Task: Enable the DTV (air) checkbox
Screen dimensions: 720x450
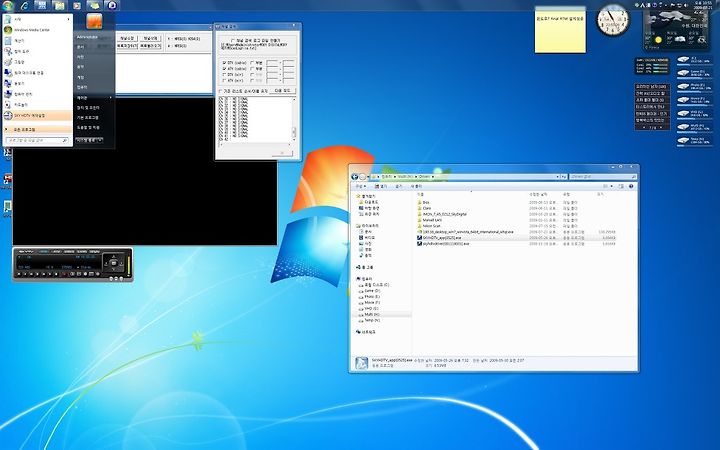Action: 224,74
